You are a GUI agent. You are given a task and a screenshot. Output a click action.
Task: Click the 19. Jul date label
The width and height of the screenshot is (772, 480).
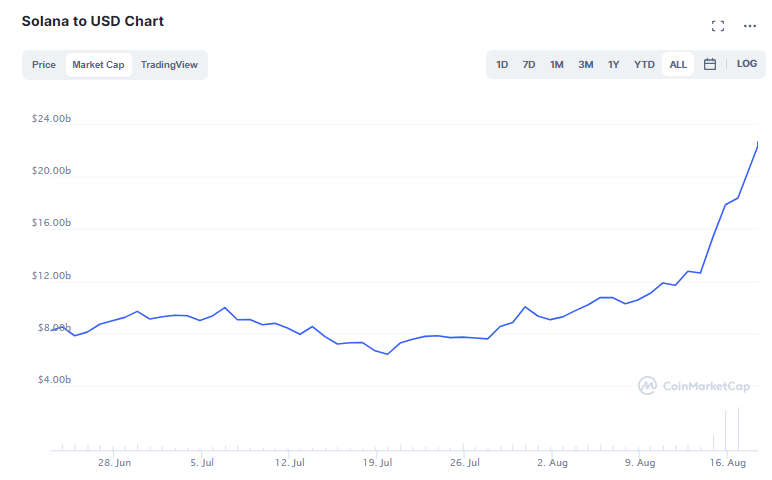tap(377, 463)
